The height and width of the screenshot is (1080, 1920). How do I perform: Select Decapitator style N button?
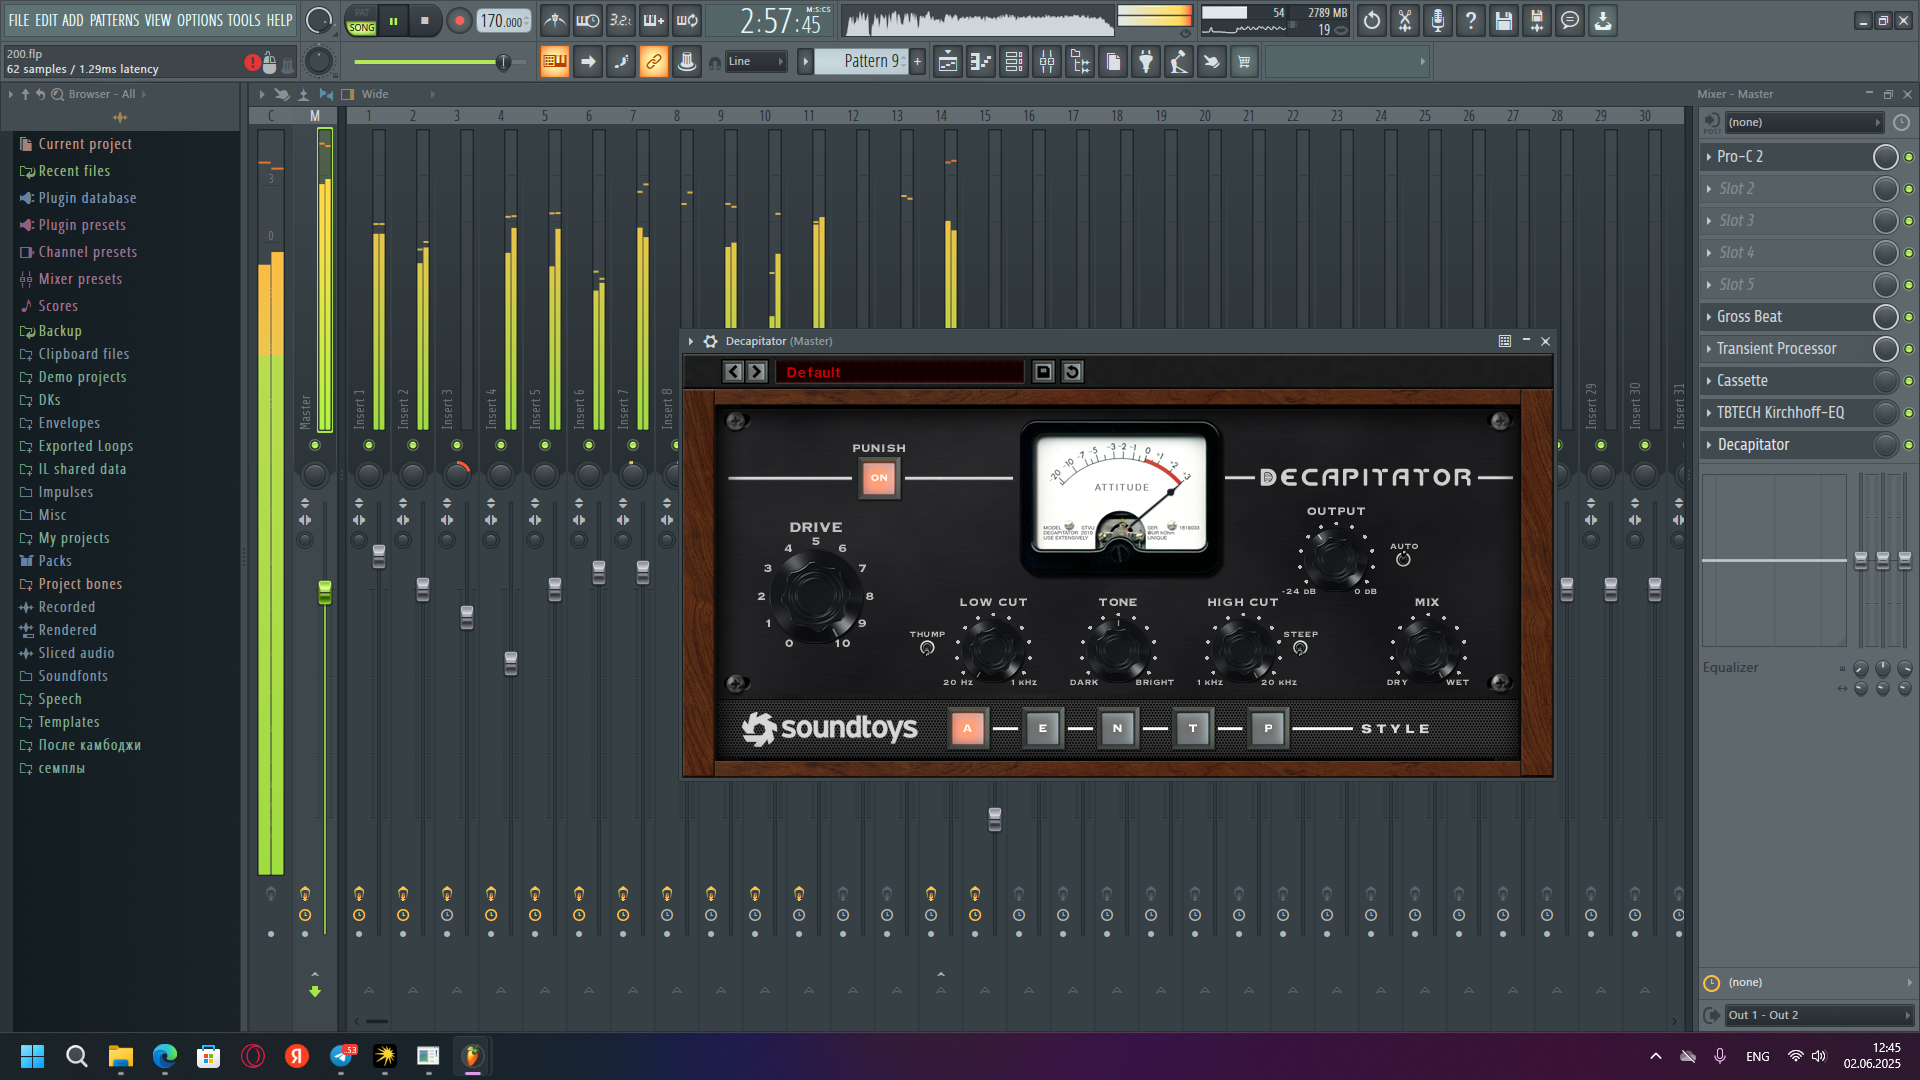tap(1118, 729)
